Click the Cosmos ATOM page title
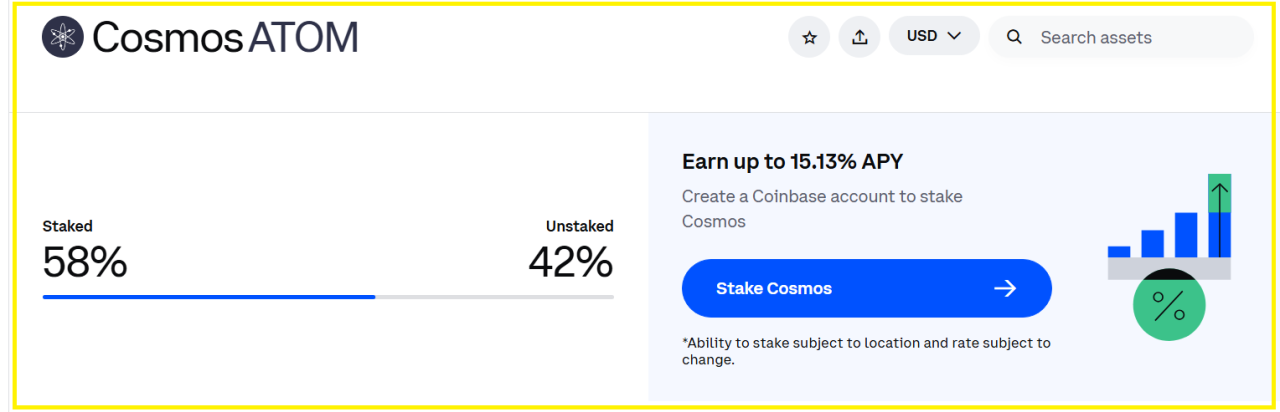Screen dimensions: 1280x412 pos(224,37)
